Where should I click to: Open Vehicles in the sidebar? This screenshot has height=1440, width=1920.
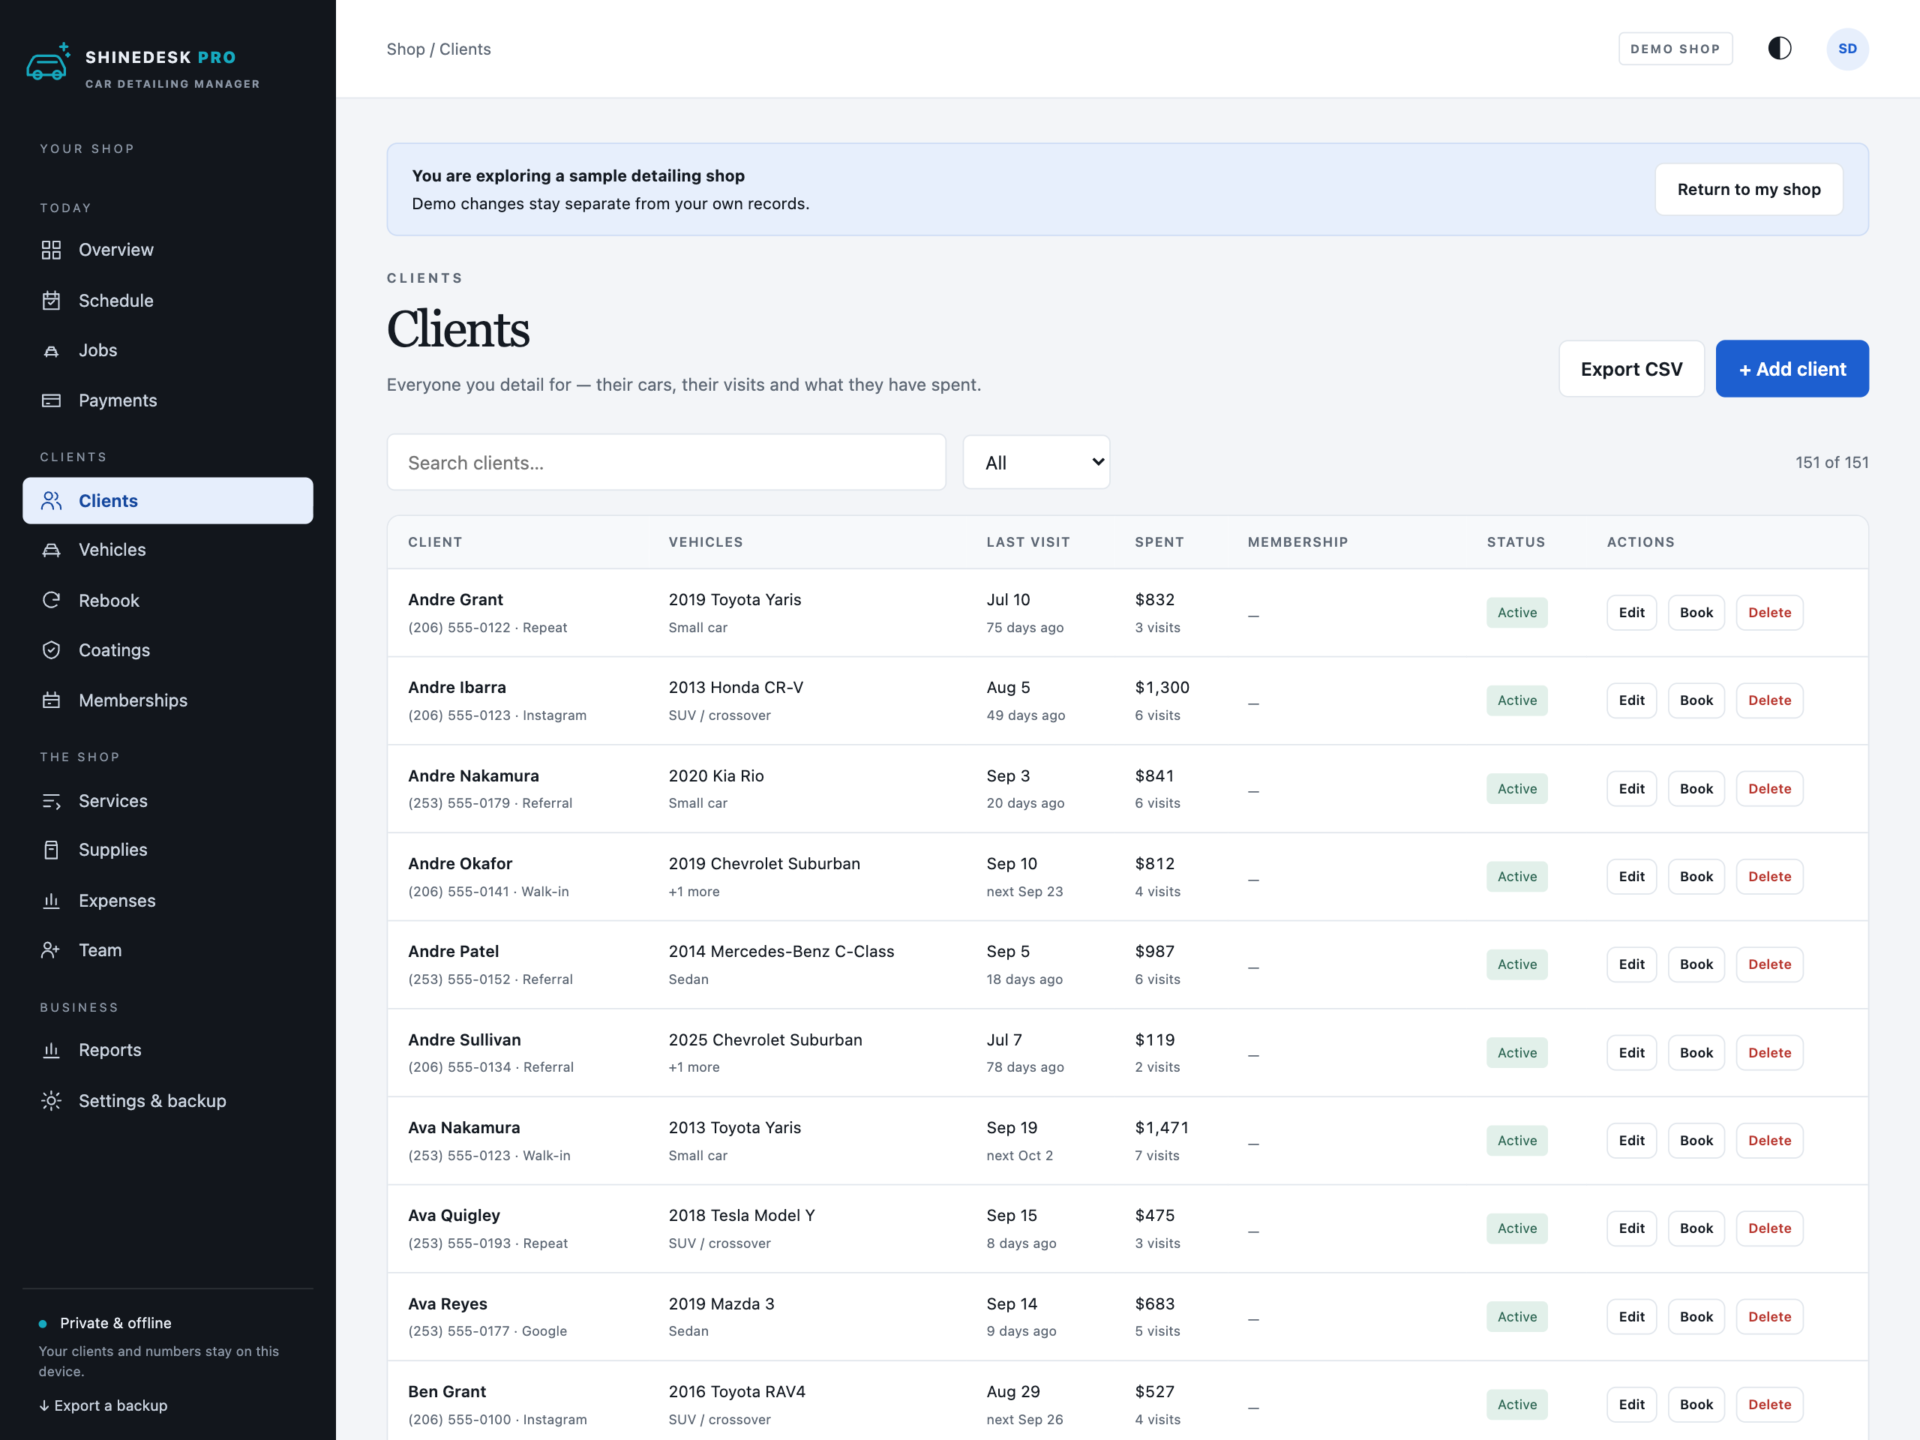[x=168, y=550]
